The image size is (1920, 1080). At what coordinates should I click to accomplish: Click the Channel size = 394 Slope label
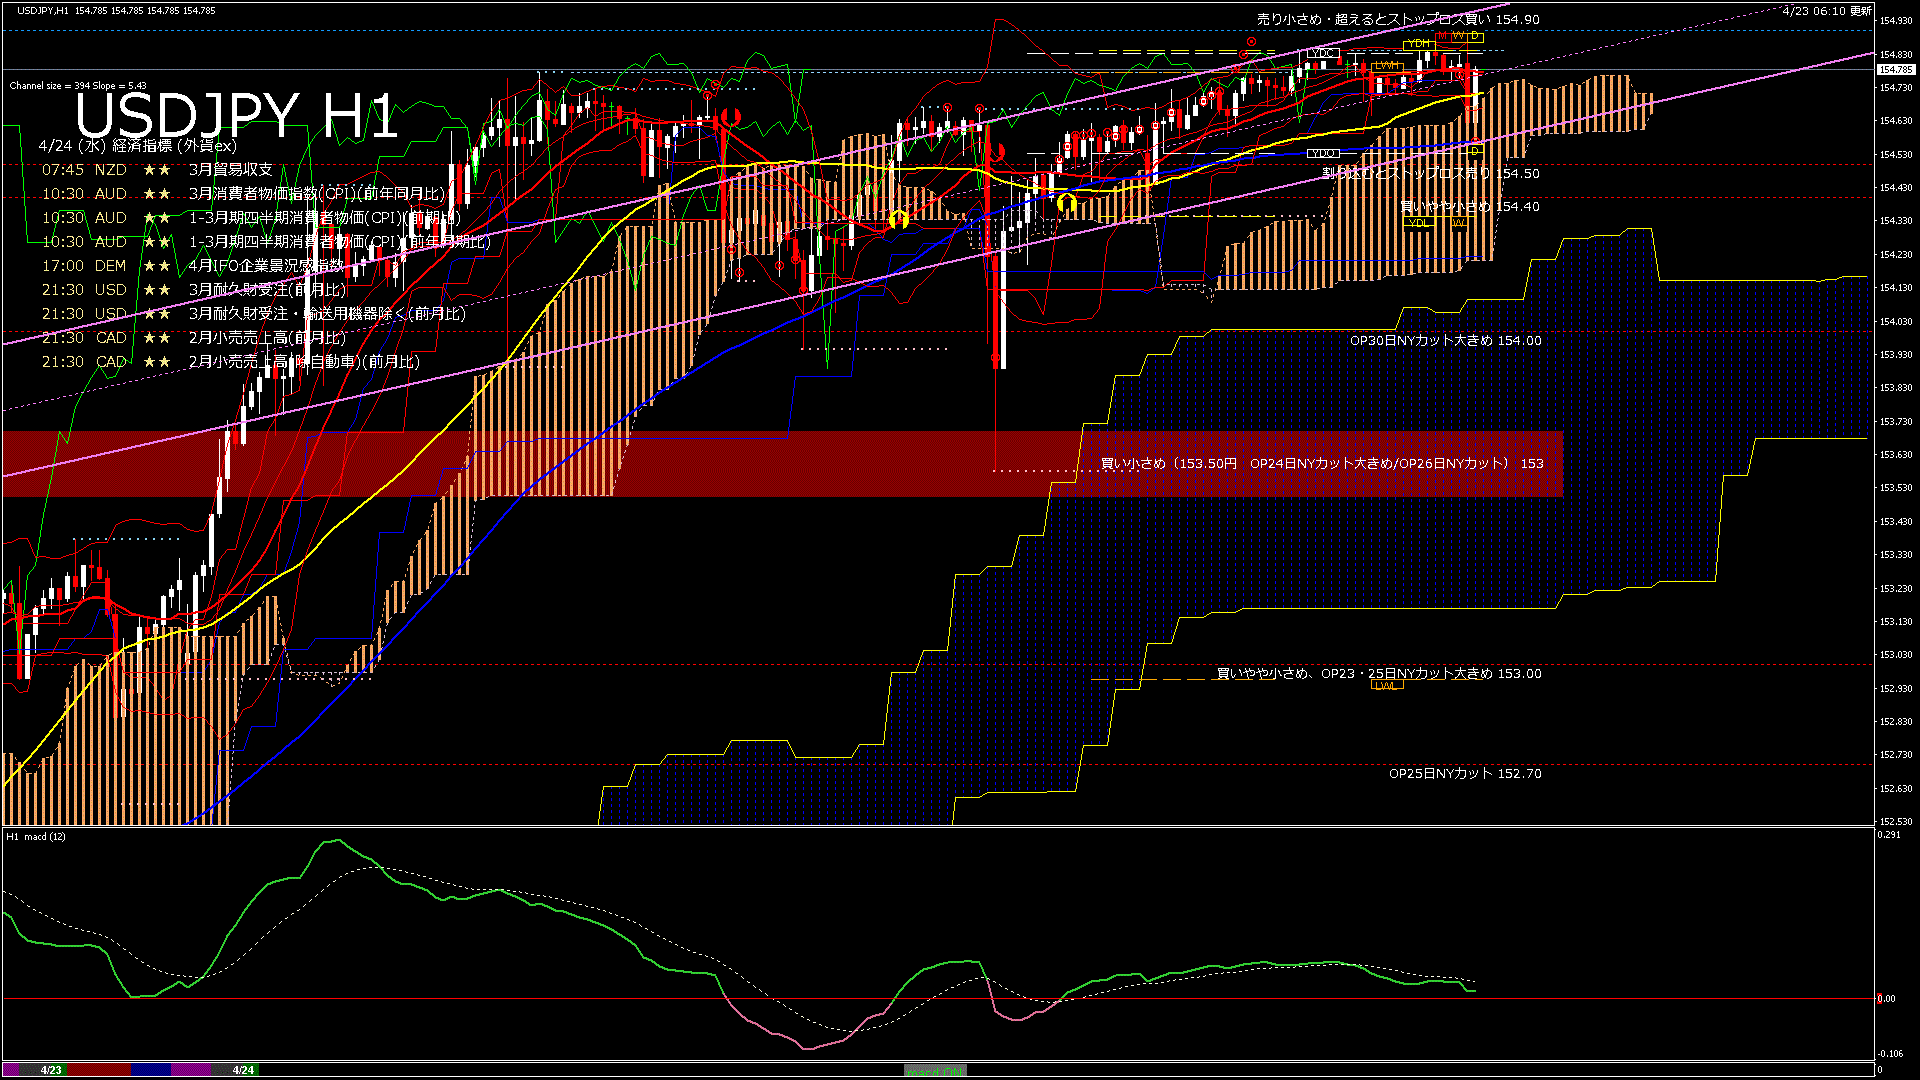click(78, 86)
